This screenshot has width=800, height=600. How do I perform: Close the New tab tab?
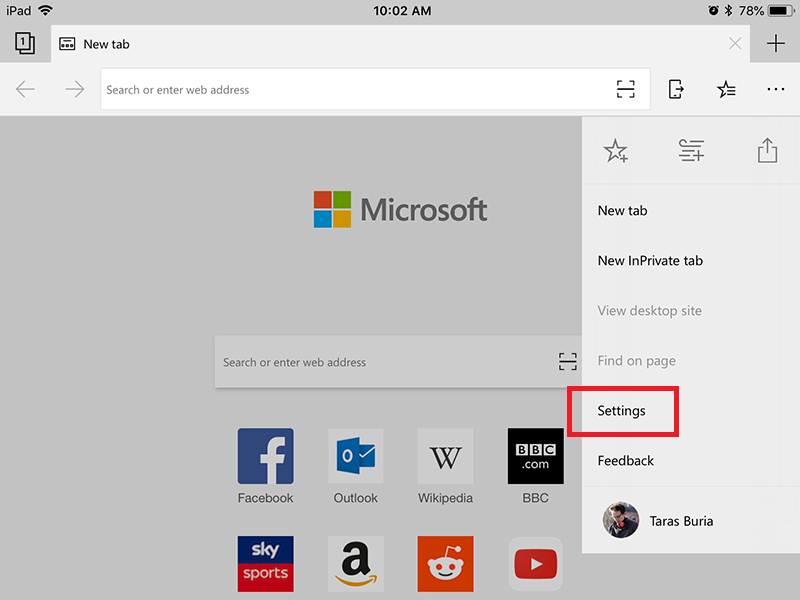735,44
